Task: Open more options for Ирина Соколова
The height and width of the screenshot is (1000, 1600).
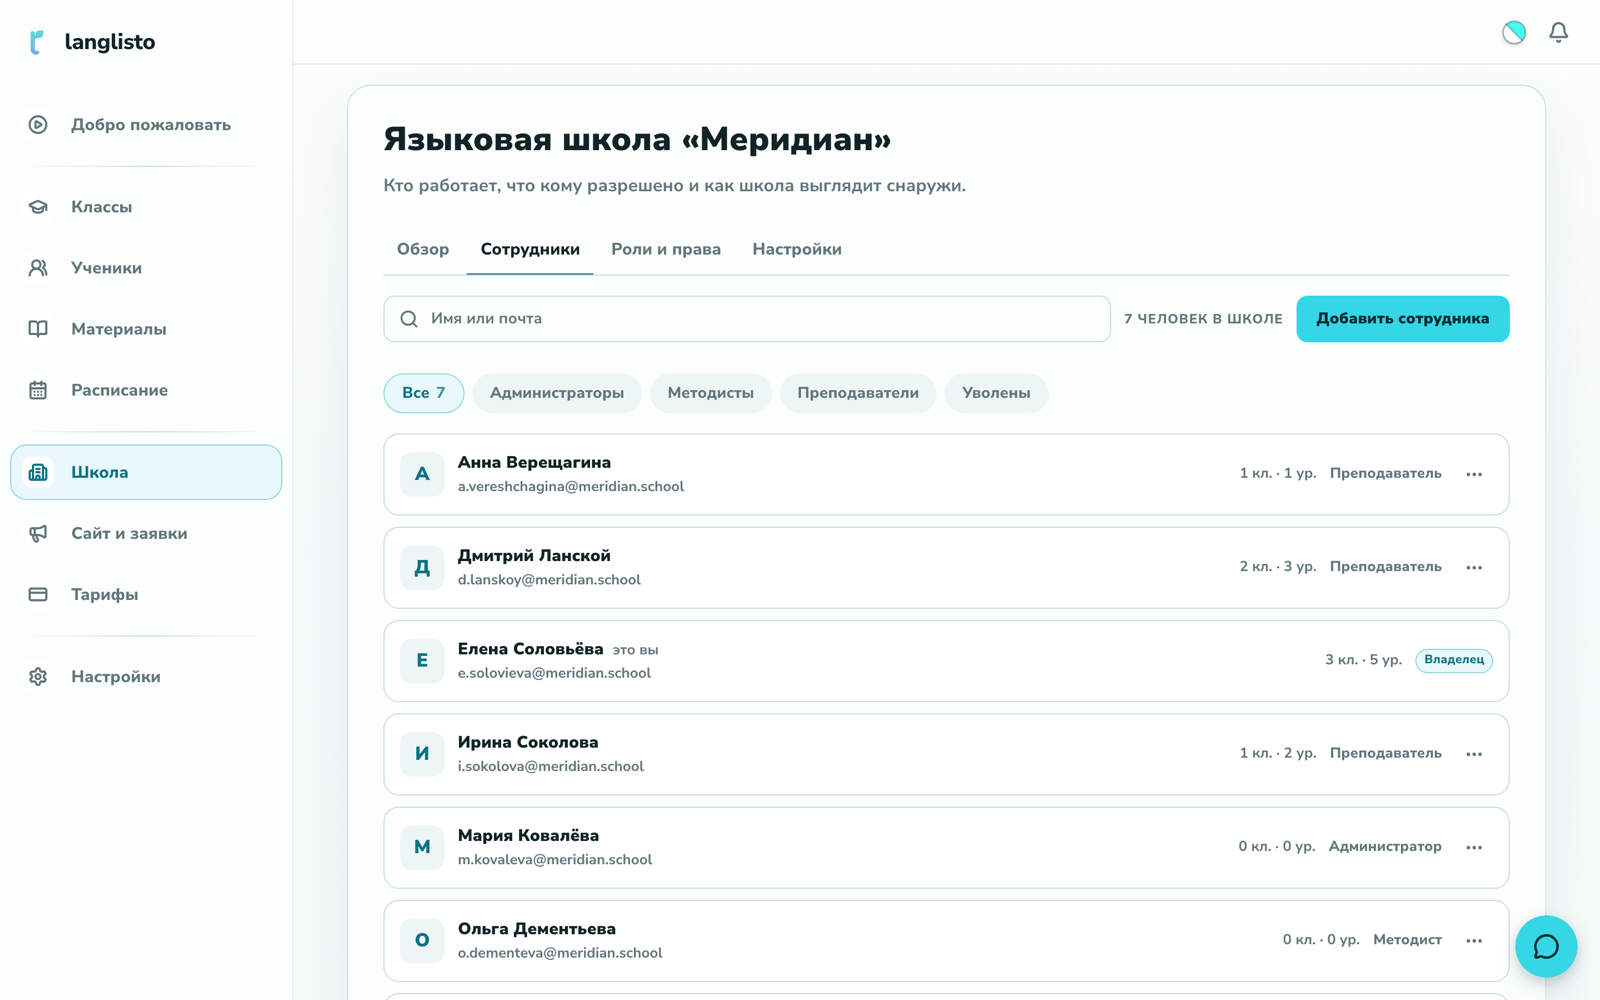Action: pyautogui.click(x=1474, y=754)
